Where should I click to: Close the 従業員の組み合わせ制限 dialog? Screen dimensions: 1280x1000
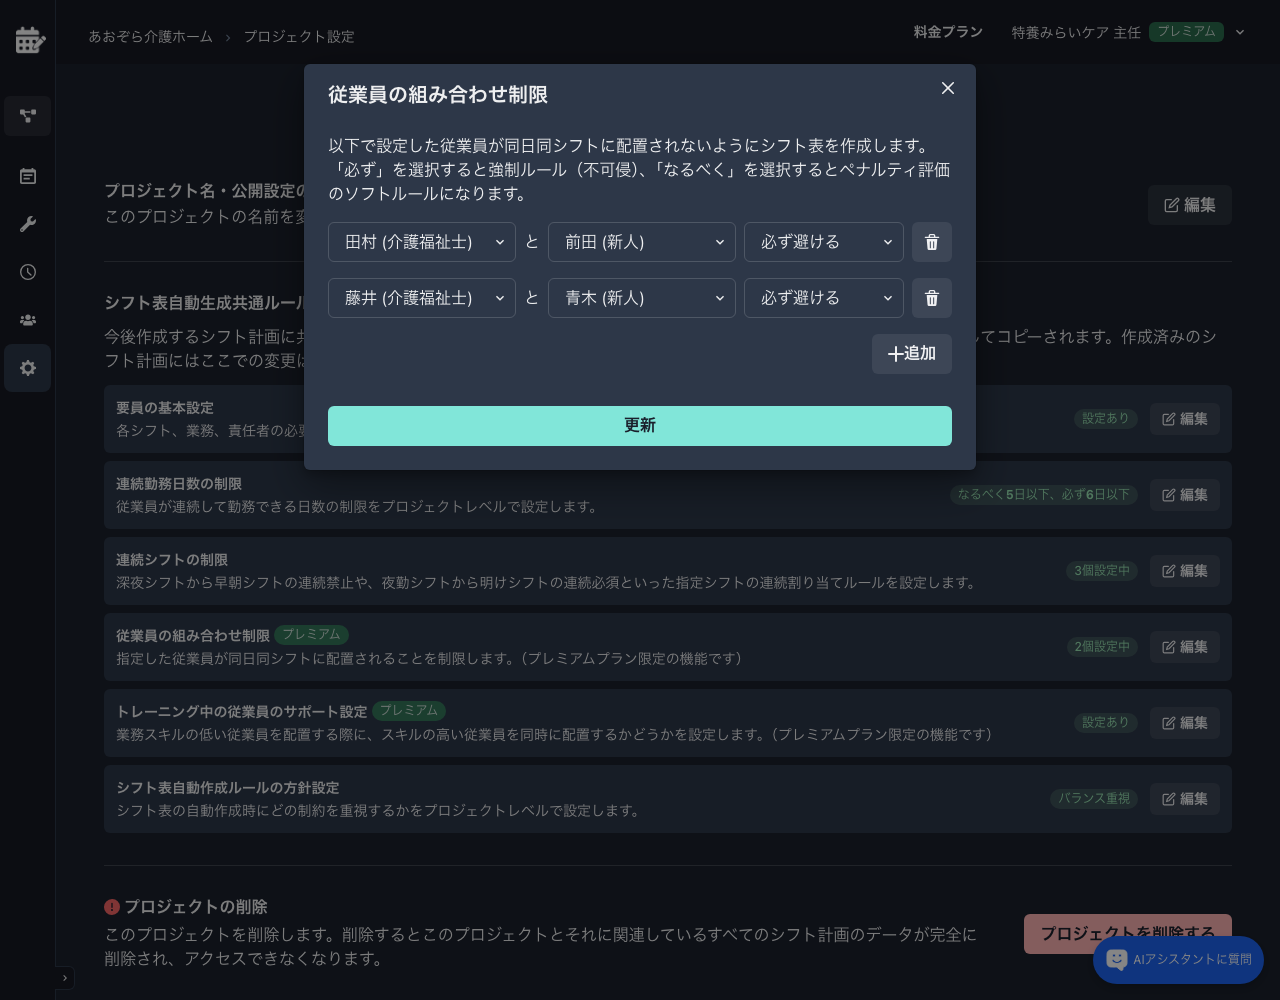click(947, 88)
